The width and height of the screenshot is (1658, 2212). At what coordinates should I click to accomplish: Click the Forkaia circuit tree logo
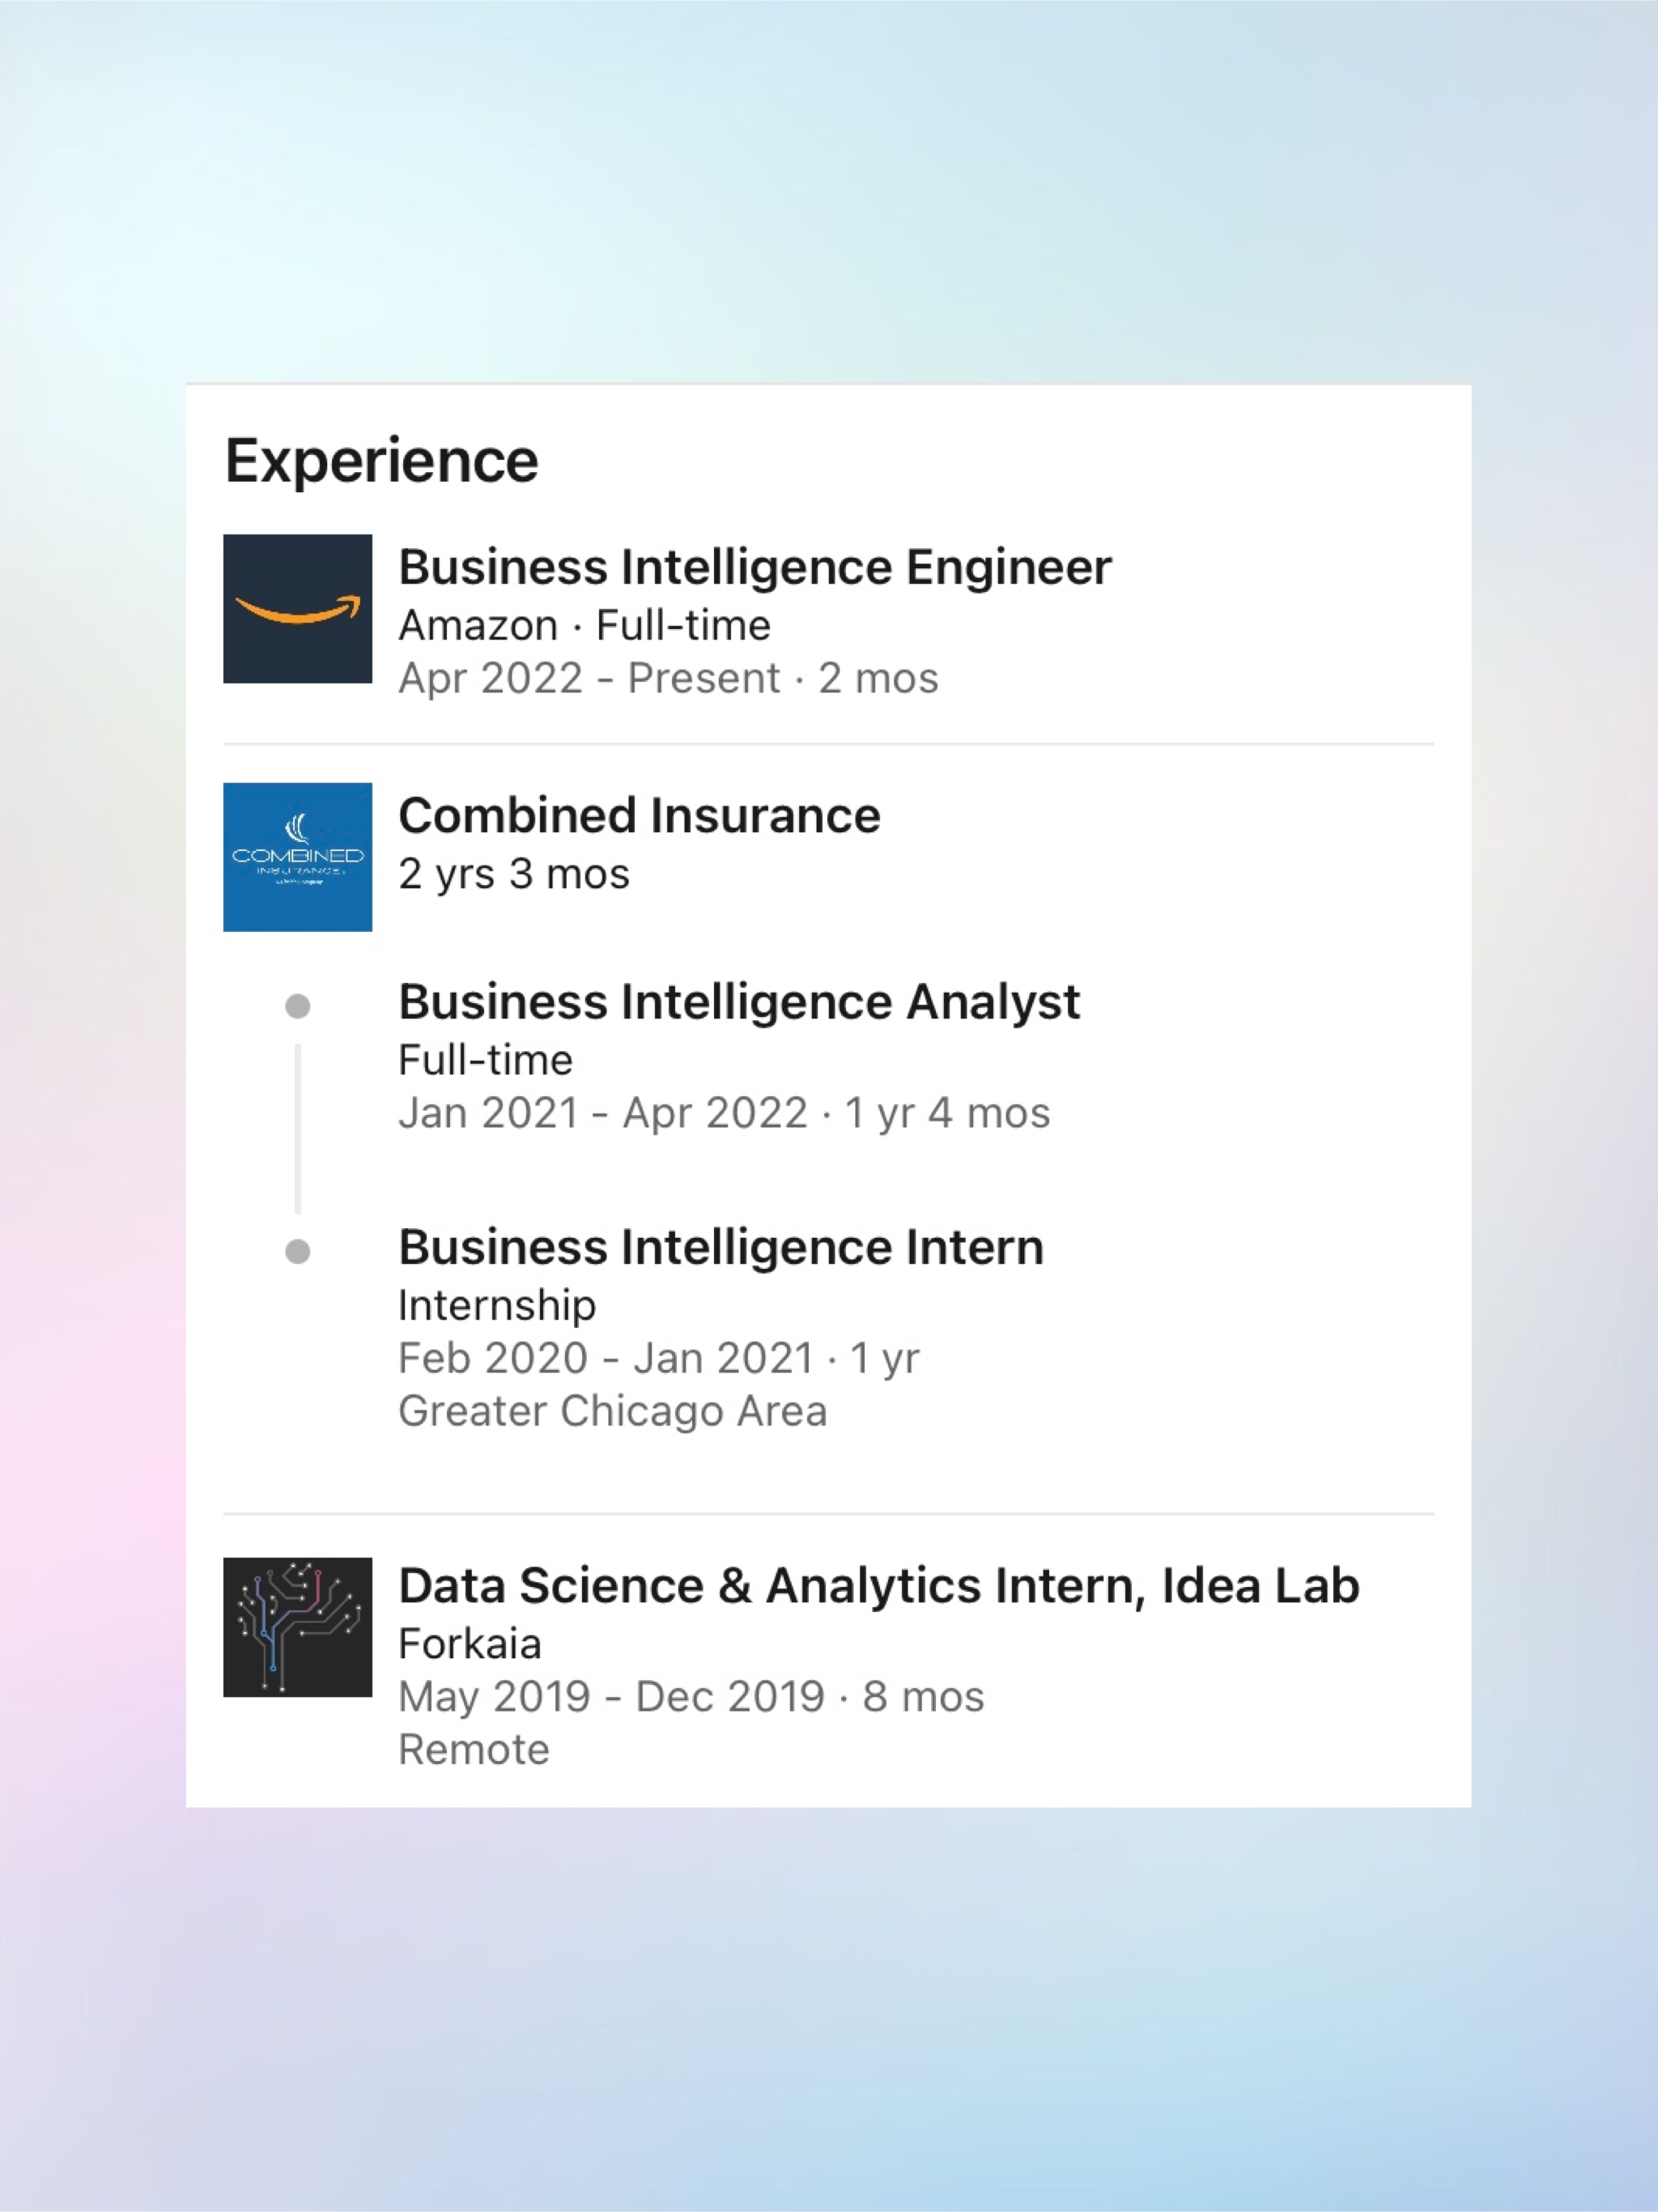pos(297,1627)
